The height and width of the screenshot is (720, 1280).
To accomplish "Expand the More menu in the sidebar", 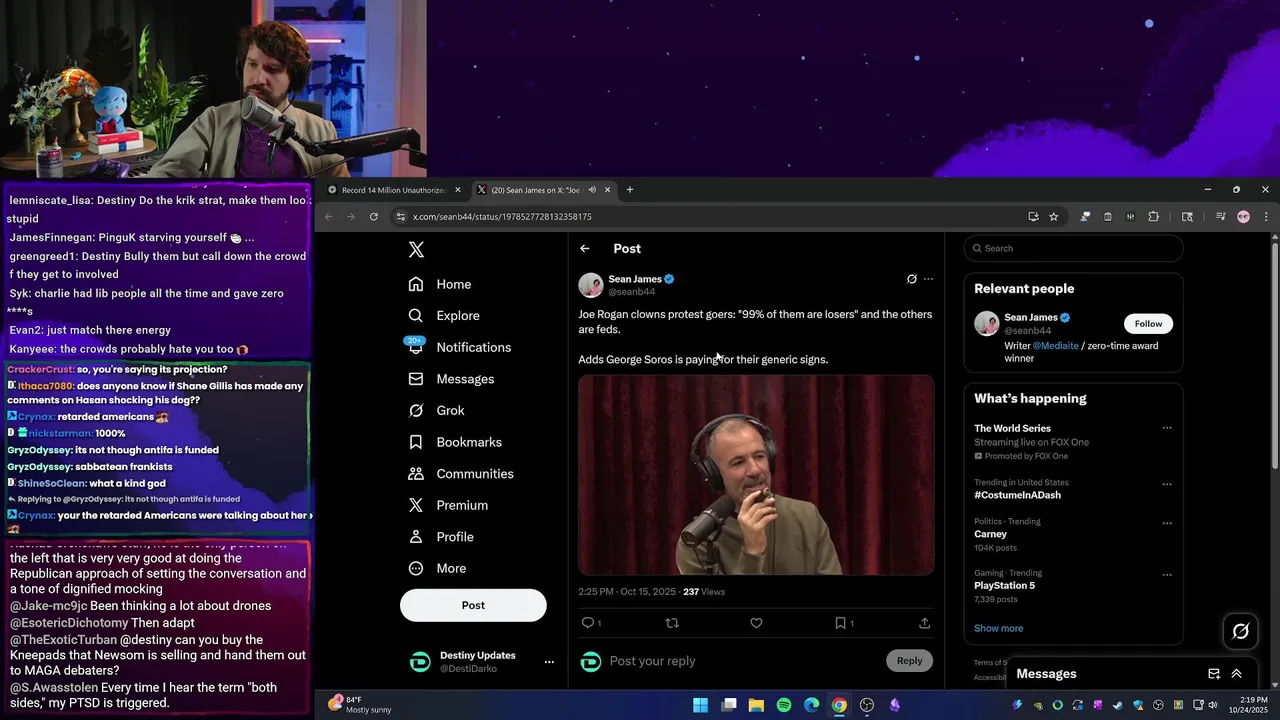I will click(x=437, y=568).
